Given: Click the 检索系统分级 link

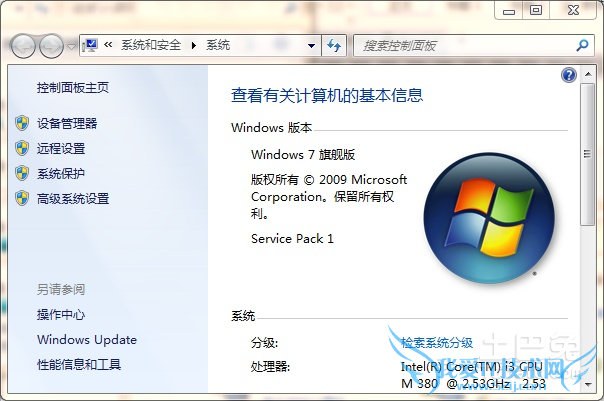Looking at the screenshot, I should point(436,343).
